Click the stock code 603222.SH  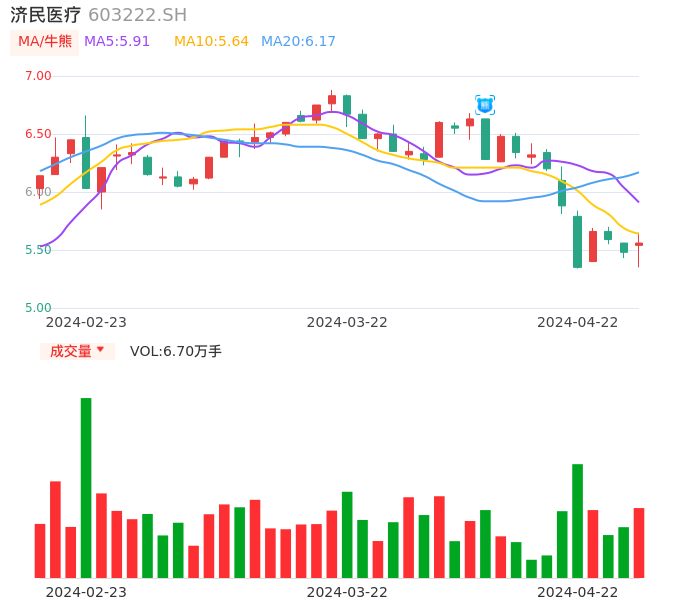[137, 15]
